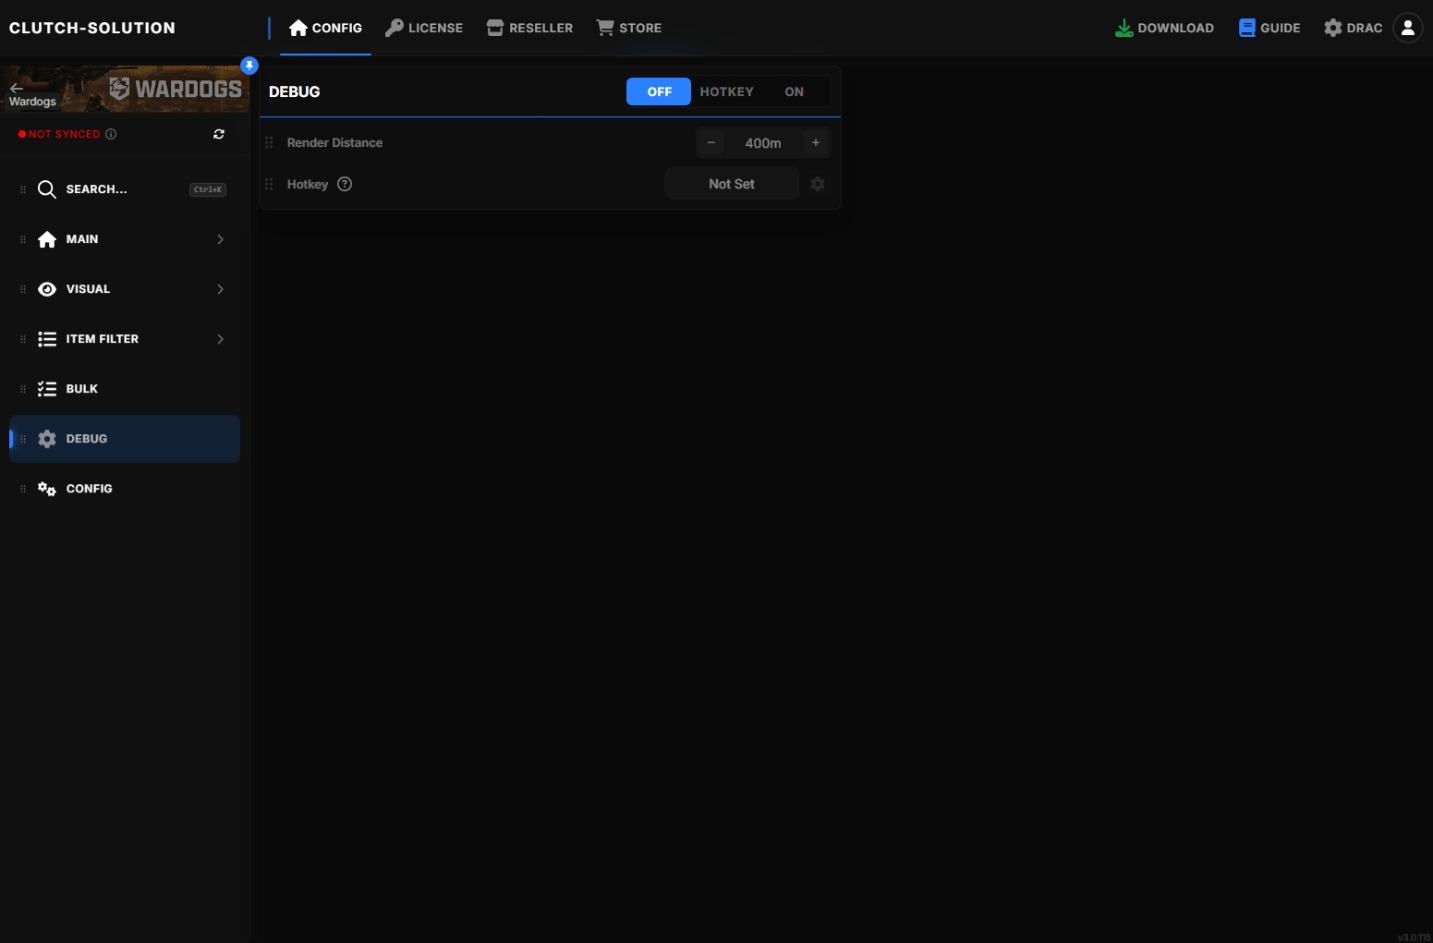Click the 400m render distance value
Image resolution: width=1433 pixels, height=943 pixels.
pos(763,143)
